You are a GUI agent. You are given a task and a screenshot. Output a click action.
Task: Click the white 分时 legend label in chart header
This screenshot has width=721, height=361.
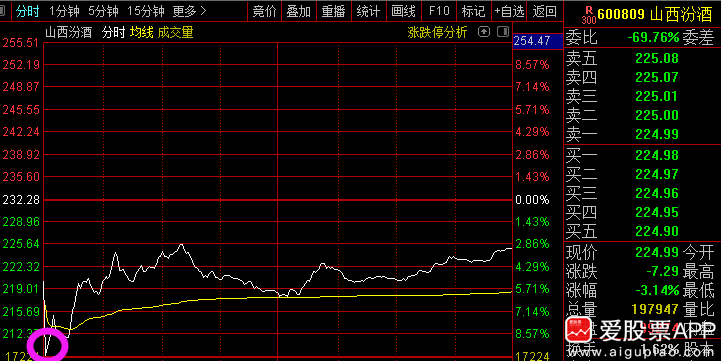(x=114, y=32)
